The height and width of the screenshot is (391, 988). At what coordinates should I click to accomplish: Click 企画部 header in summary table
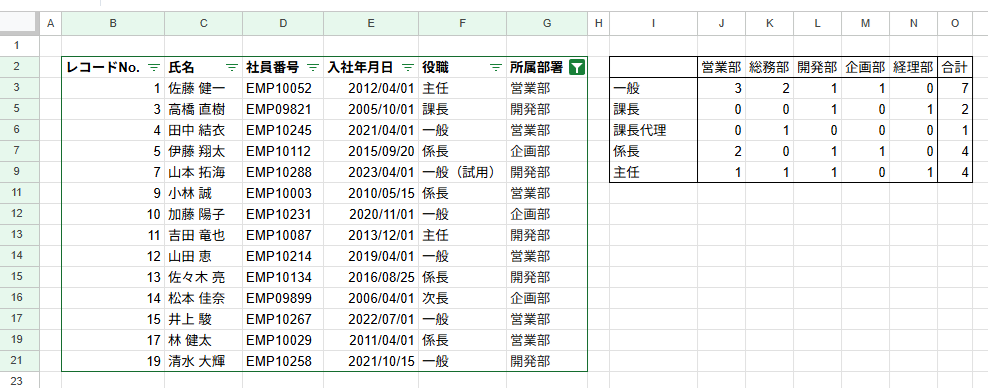865,67
